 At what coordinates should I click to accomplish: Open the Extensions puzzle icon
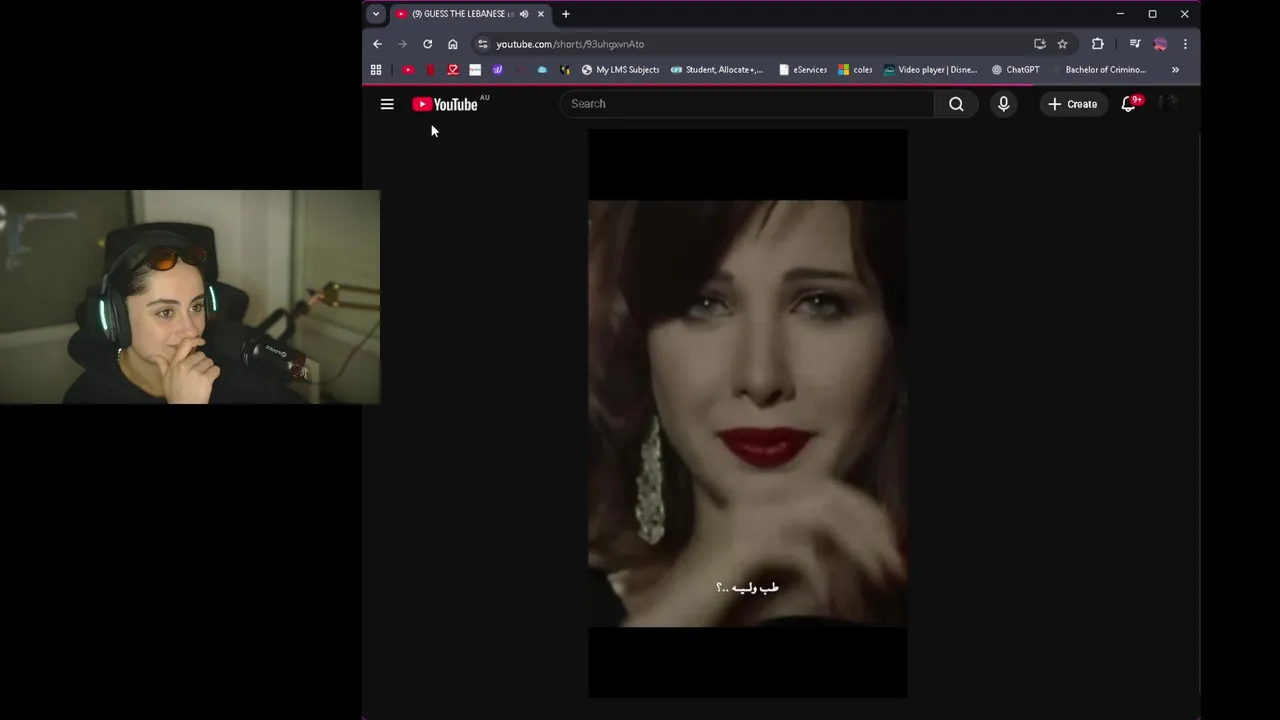1097,44
